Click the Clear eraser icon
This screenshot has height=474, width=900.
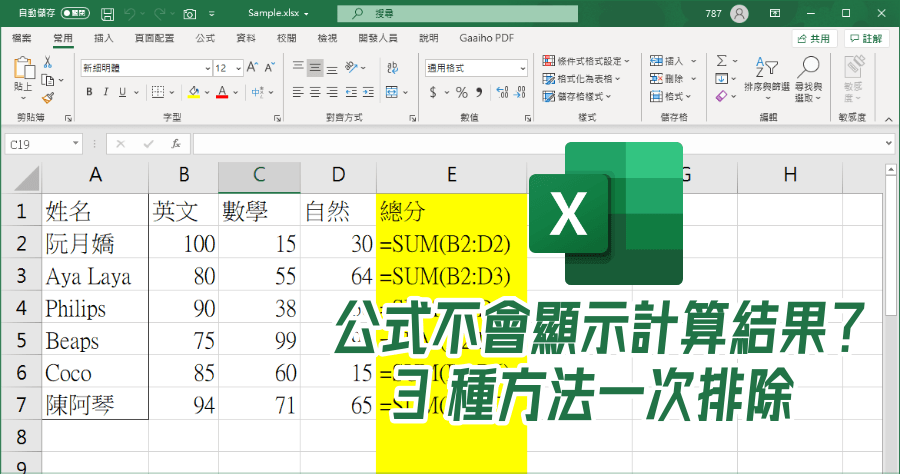click(x=721, y=96)
